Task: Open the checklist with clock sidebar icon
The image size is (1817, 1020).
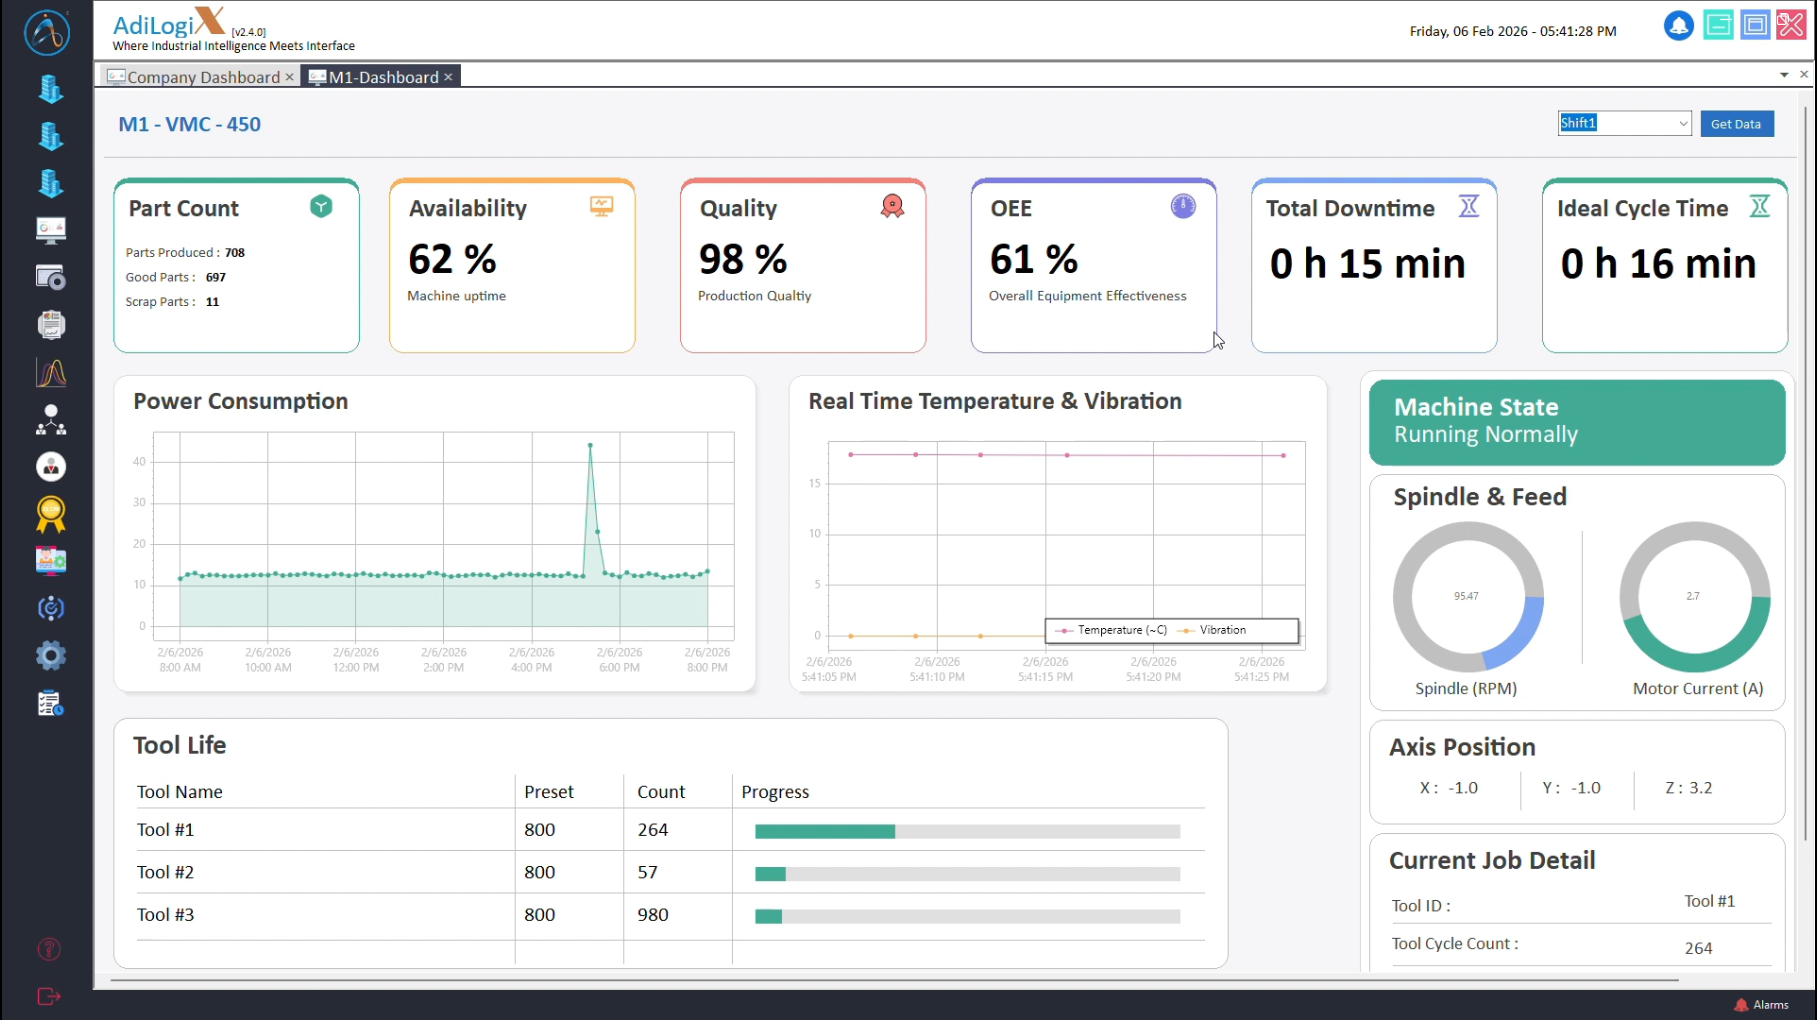Action: pos(51,704)
